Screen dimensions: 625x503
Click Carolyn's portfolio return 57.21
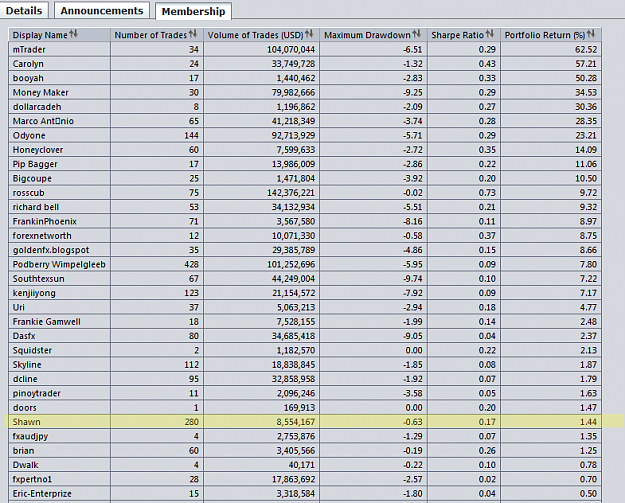pyautogui.click(x=586, y=64)
